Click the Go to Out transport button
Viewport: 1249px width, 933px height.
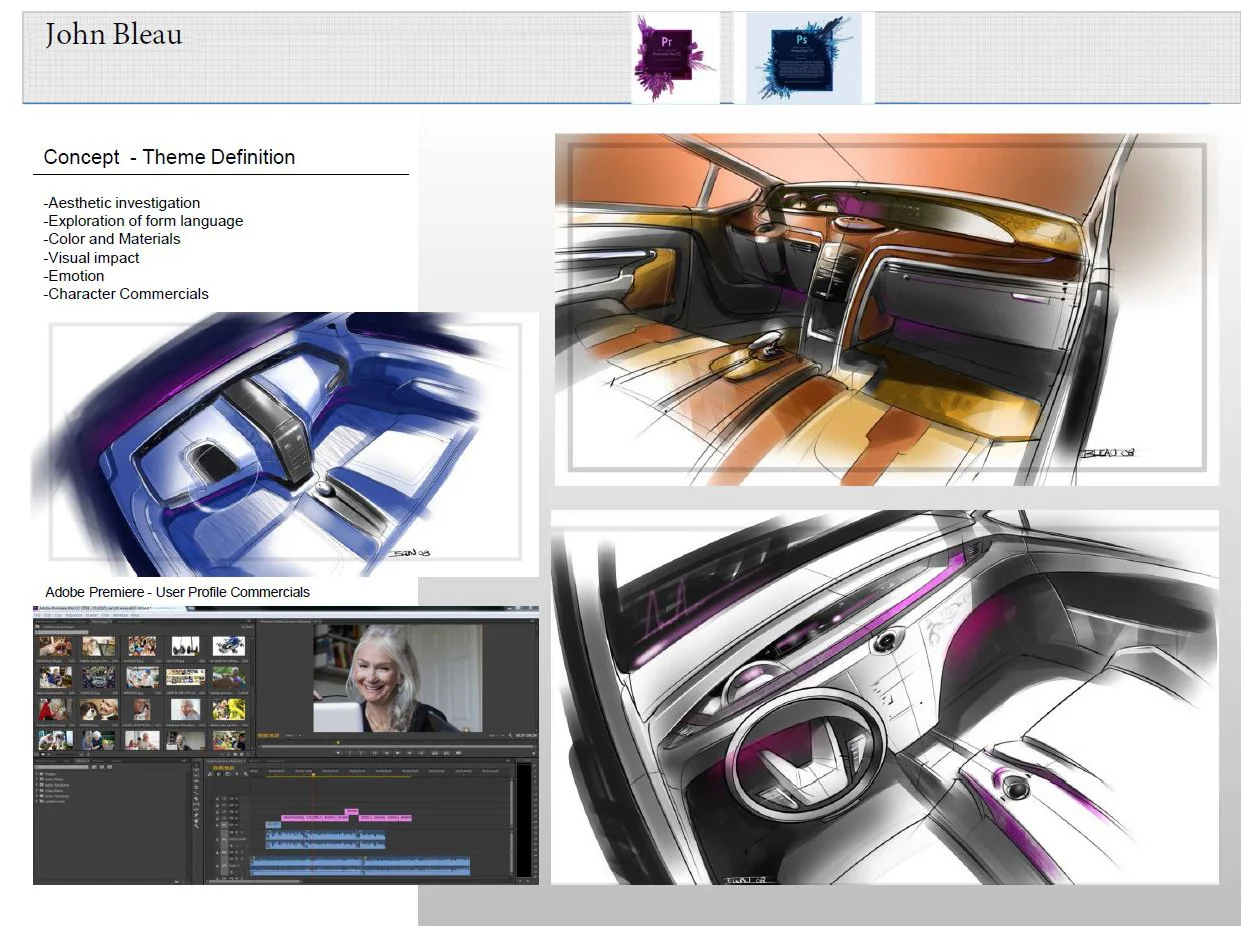point(421,753)
